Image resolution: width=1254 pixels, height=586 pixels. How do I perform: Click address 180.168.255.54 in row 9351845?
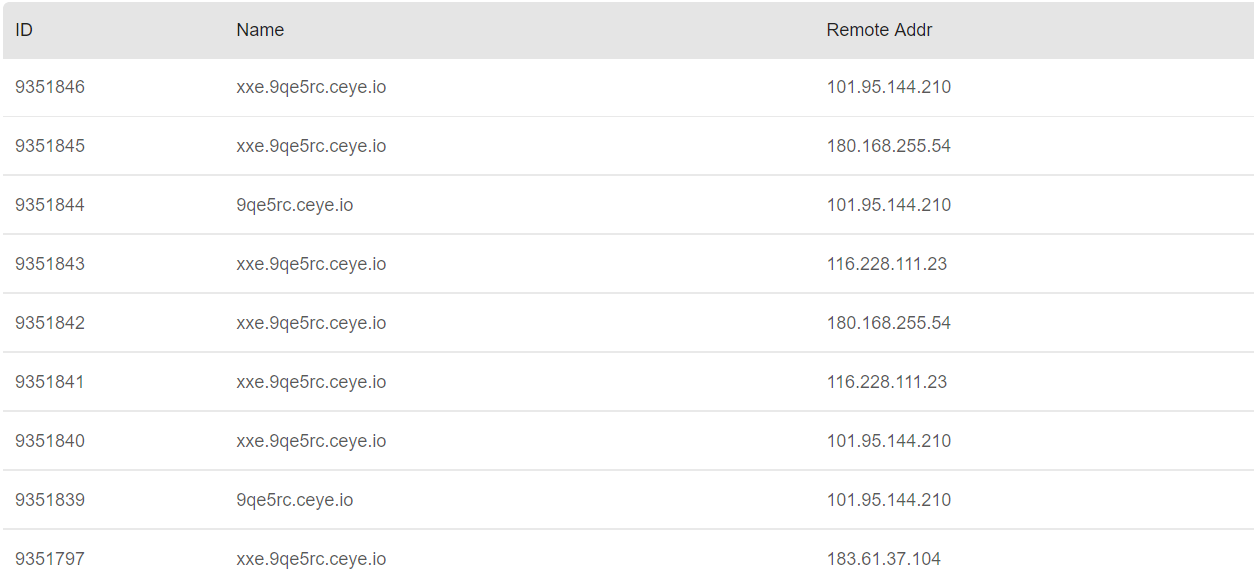click(x=889, y=146)
